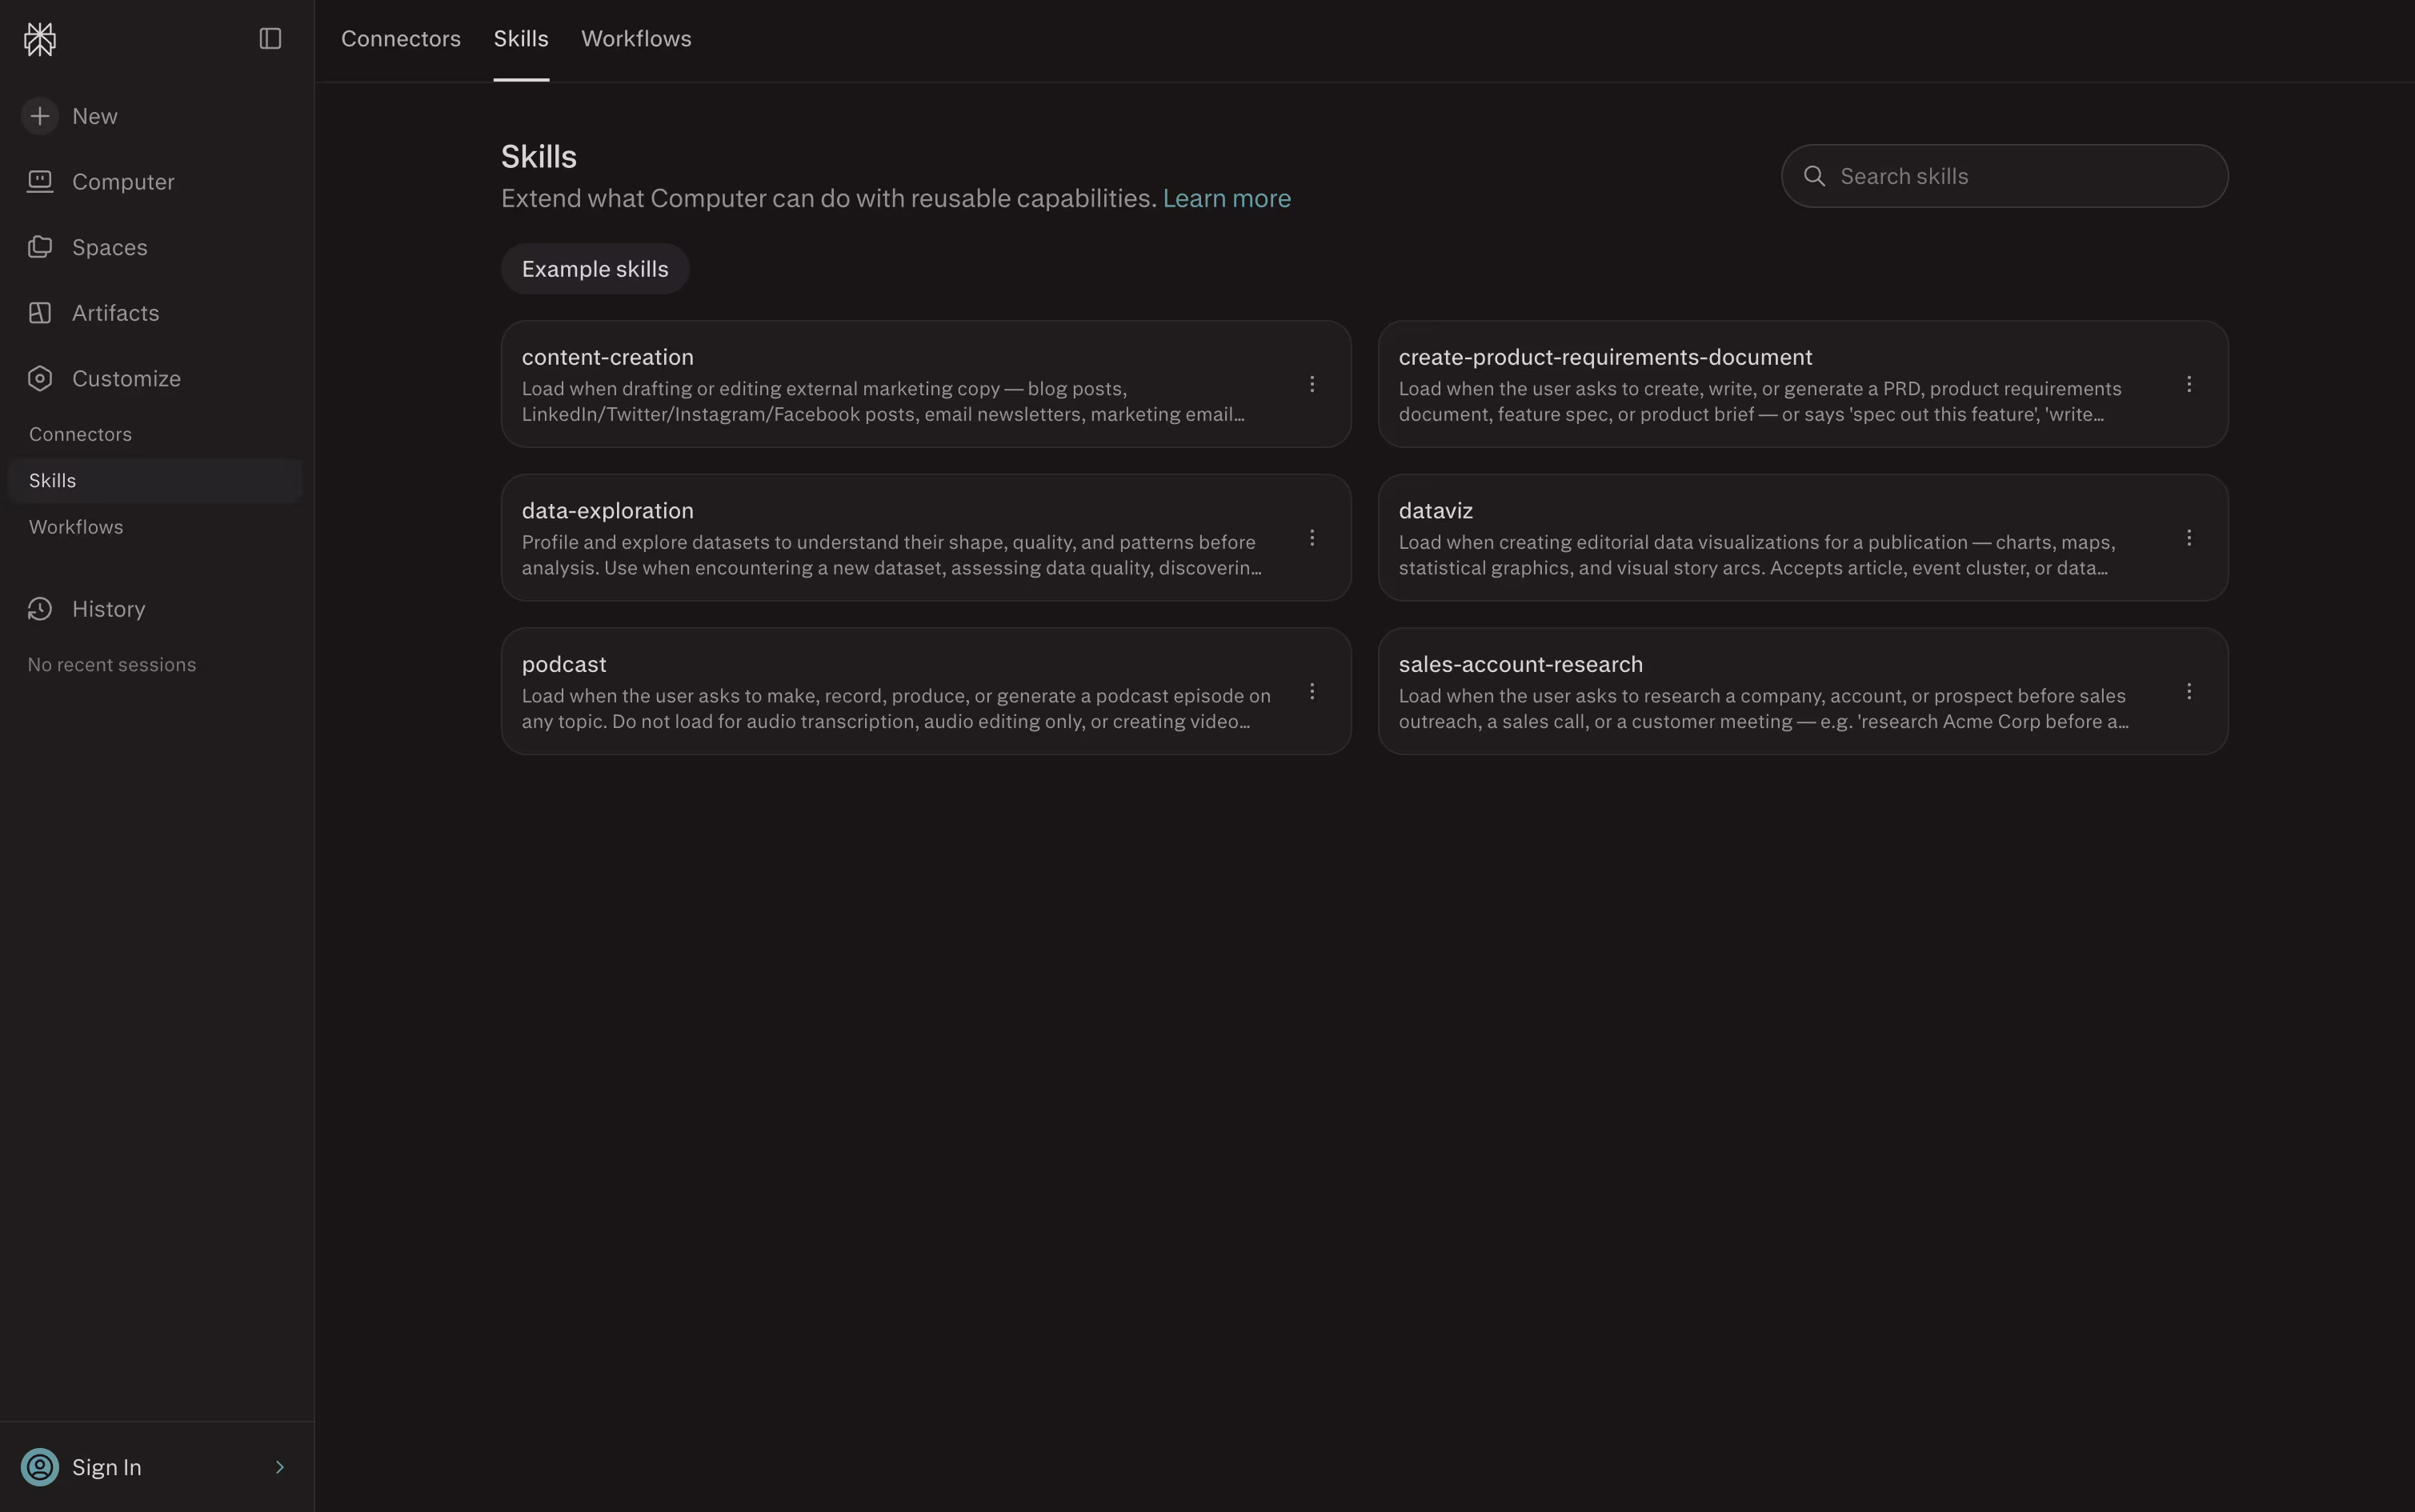Viewport: 2415px width, 1512px height.
Task: Expand Sign In chevron arrow
Action: pyautogui.click(x=280, y=1467)
